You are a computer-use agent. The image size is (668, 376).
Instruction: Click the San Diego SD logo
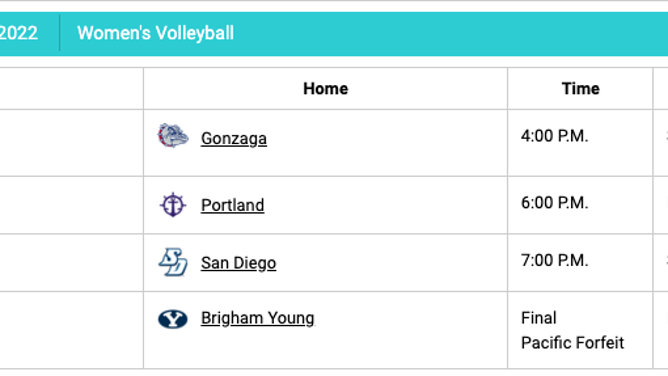click(x=173, y=262)
